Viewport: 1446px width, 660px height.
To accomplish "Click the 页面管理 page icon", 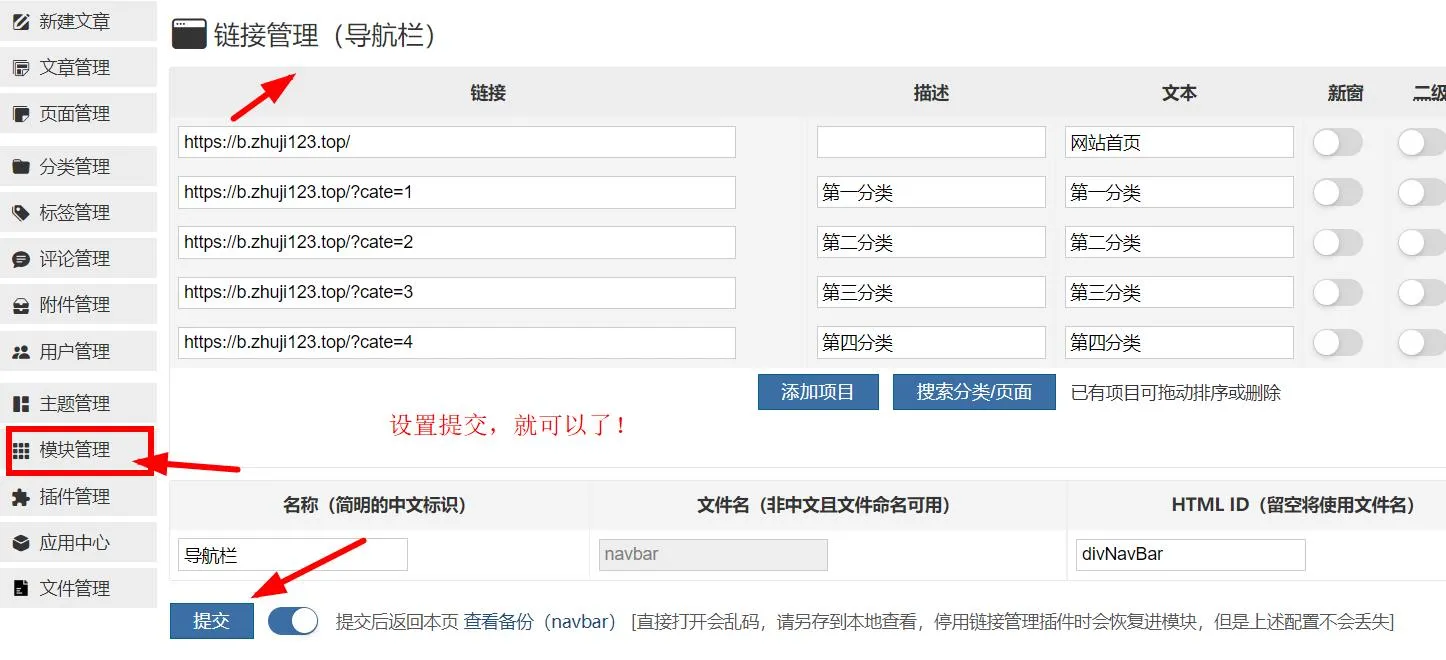I will [21, 114].
